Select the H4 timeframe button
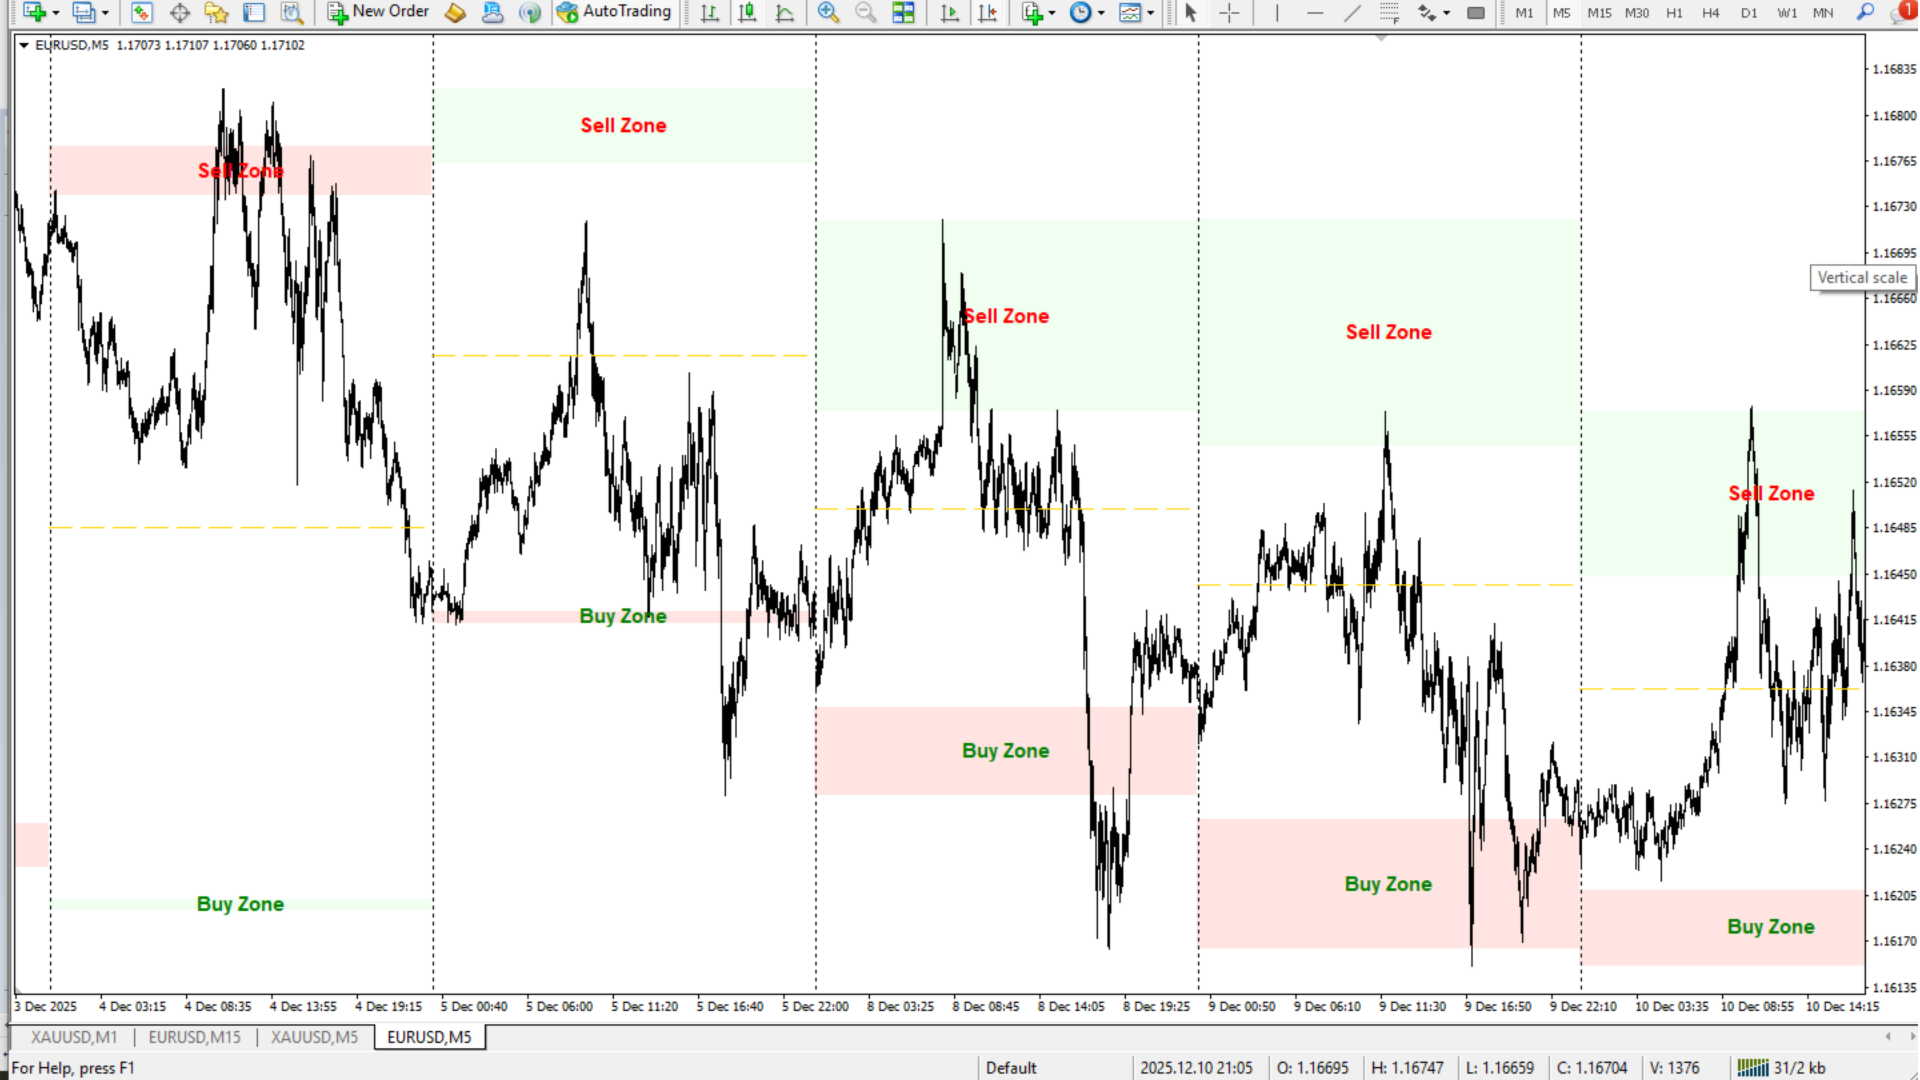The height and width of the screenshot is (1080, 1920). [x=1710, y=13]
